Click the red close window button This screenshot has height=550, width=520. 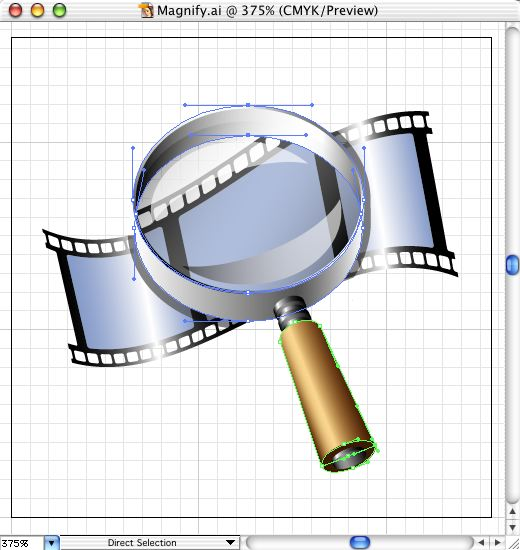point(15,11)
